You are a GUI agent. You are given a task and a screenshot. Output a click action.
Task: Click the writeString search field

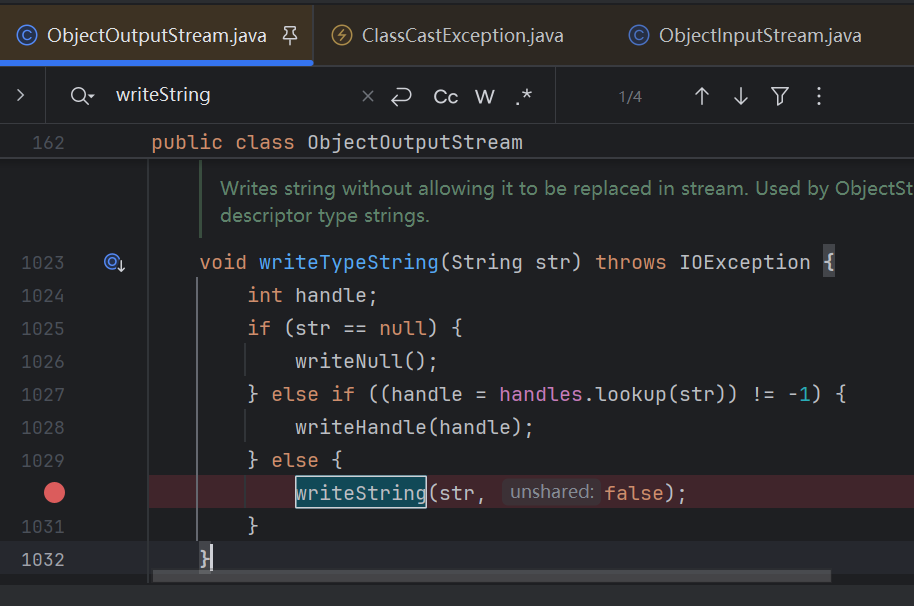pos(233,95)
